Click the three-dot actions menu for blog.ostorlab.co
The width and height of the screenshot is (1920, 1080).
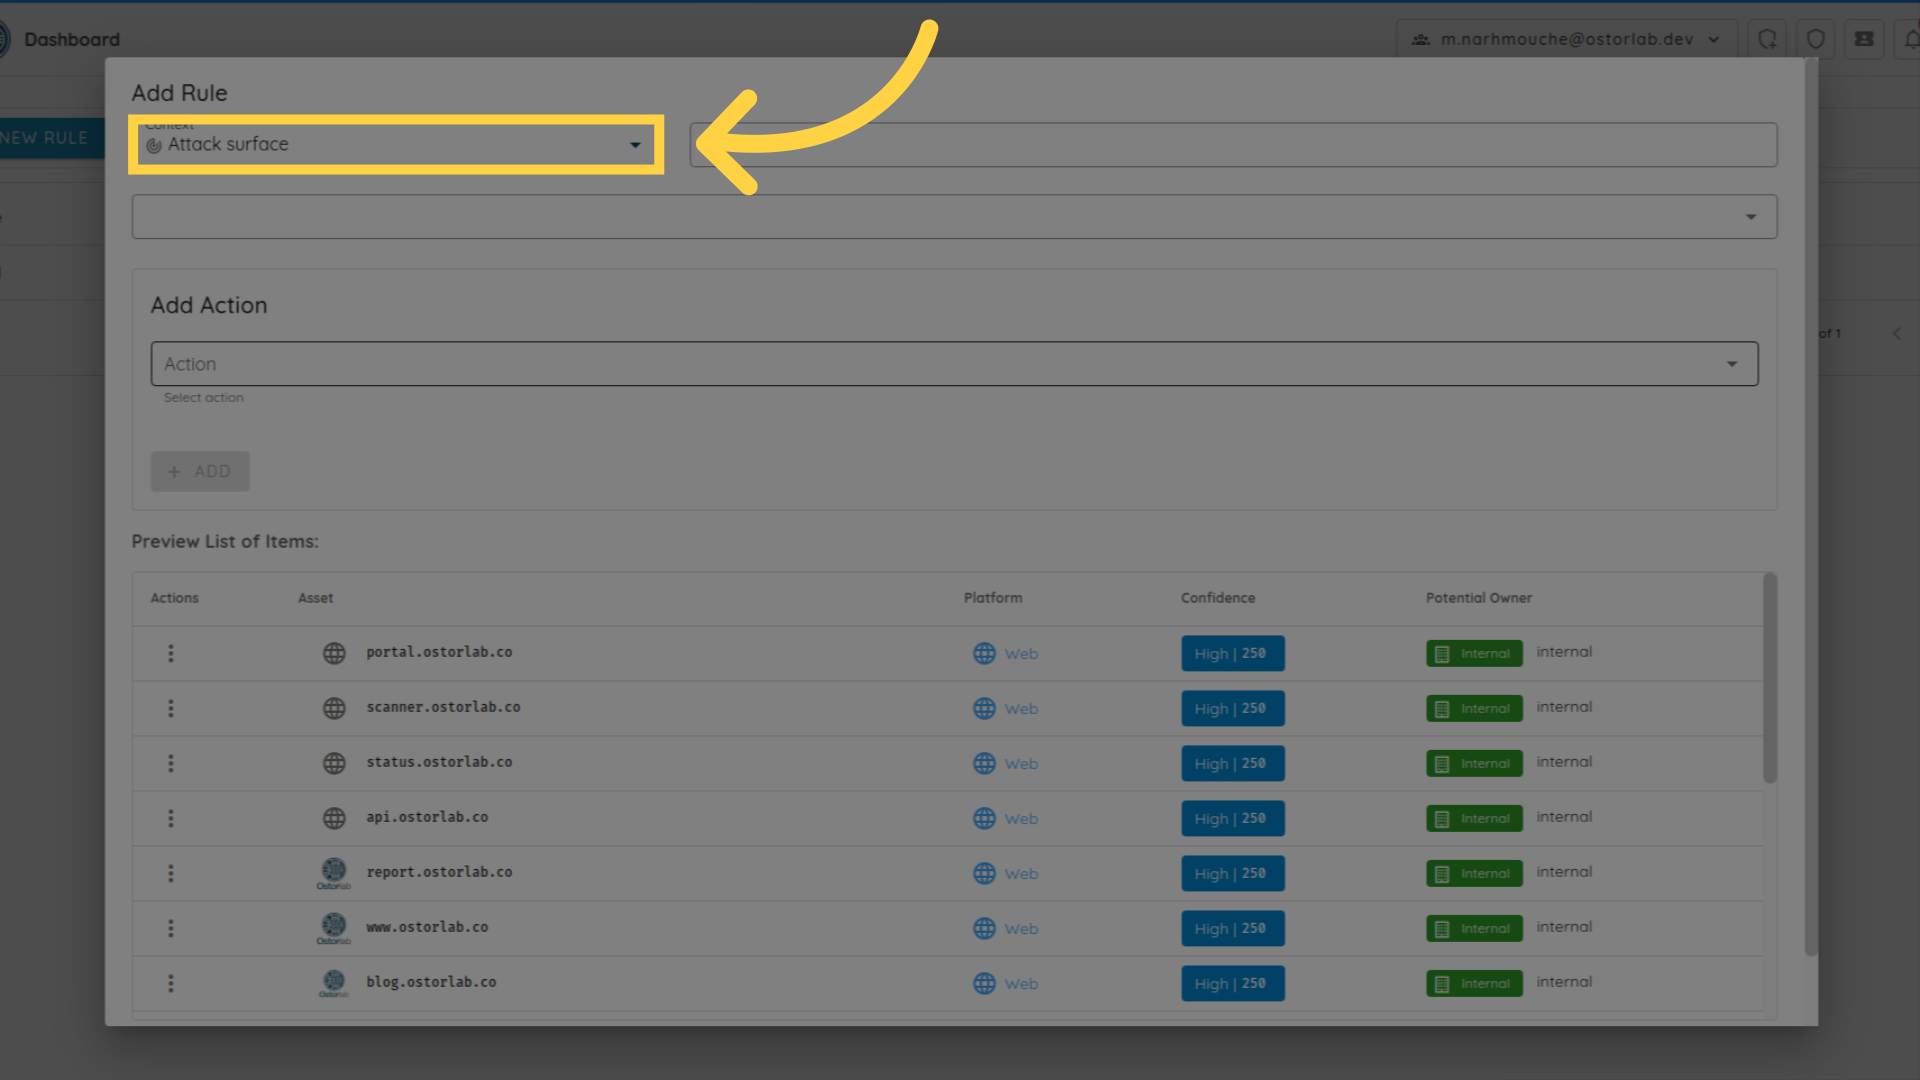pyautogui.click(x=169, y=982)
